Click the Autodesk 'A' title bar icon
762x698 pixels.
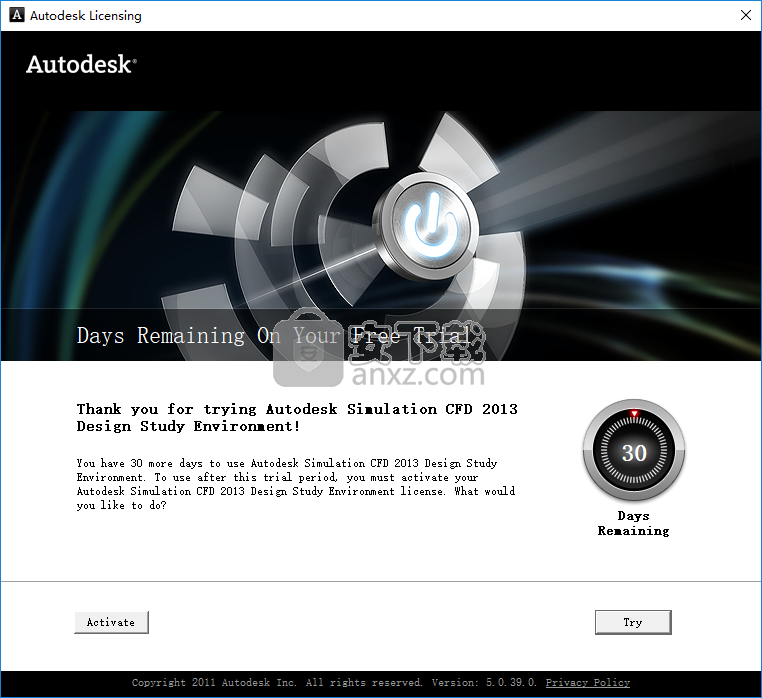17,15
